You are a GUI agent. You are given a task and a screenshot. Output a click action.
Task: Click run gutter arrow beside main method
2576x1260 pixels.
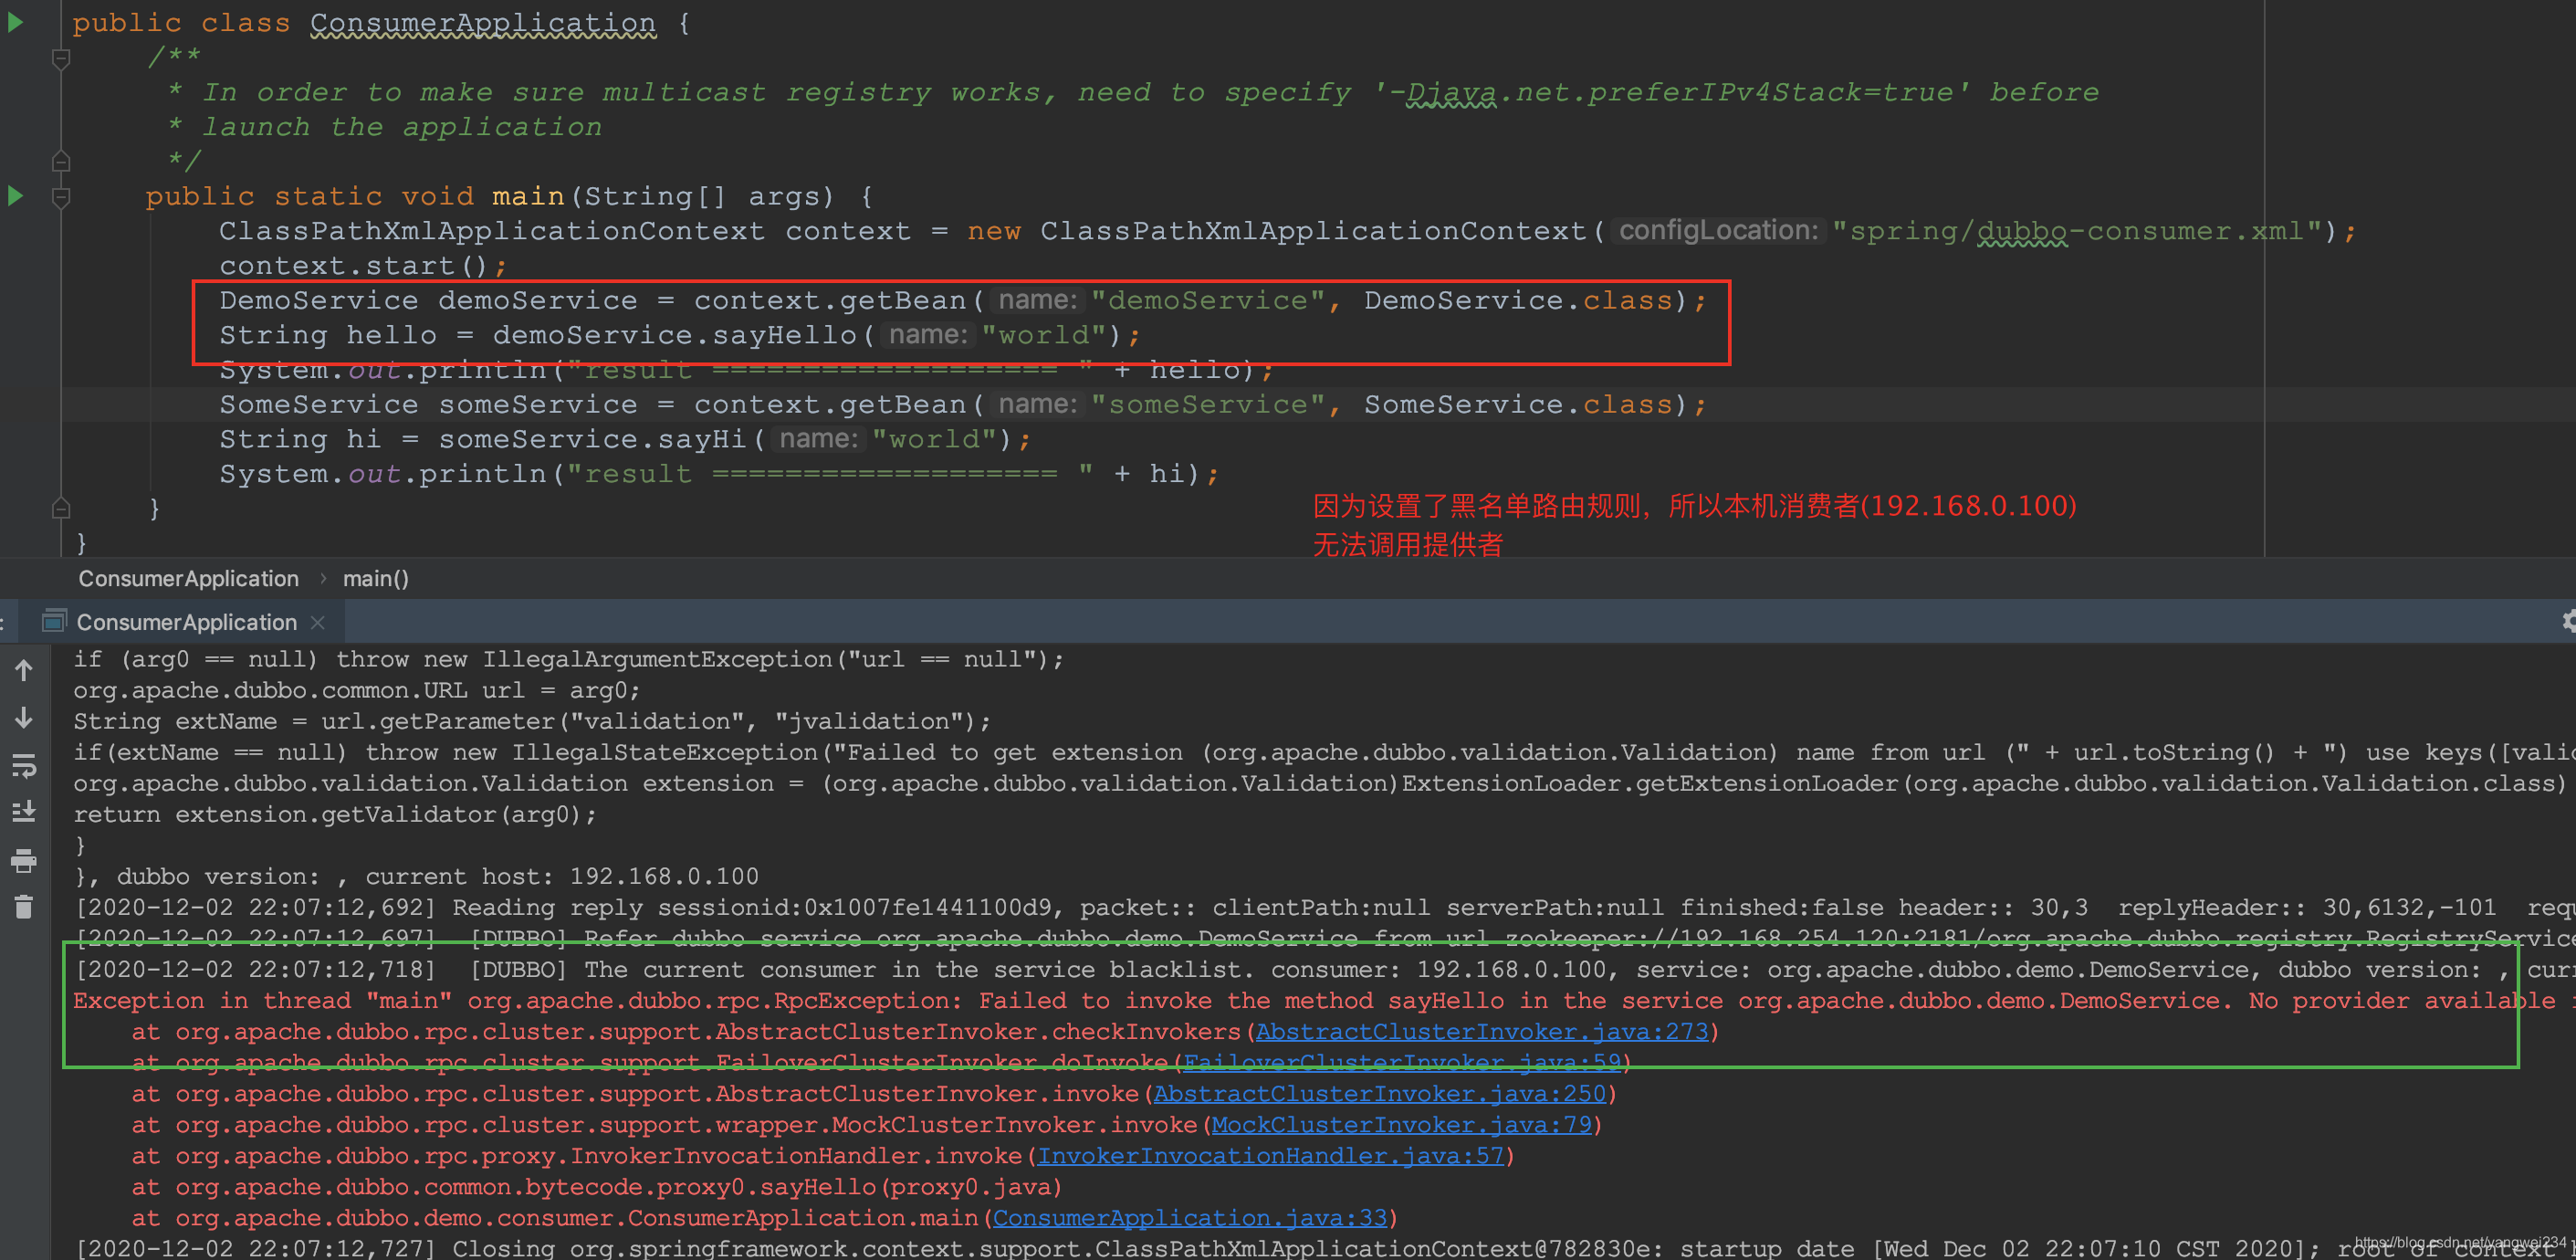pos(15,195)
